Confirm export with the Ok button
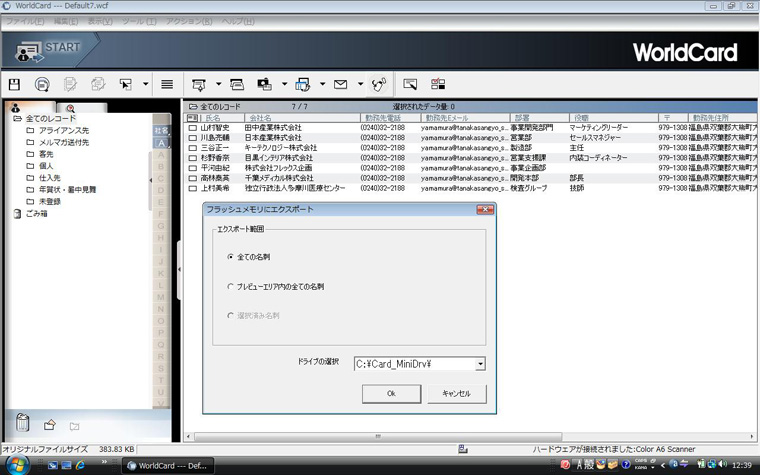 391,394
